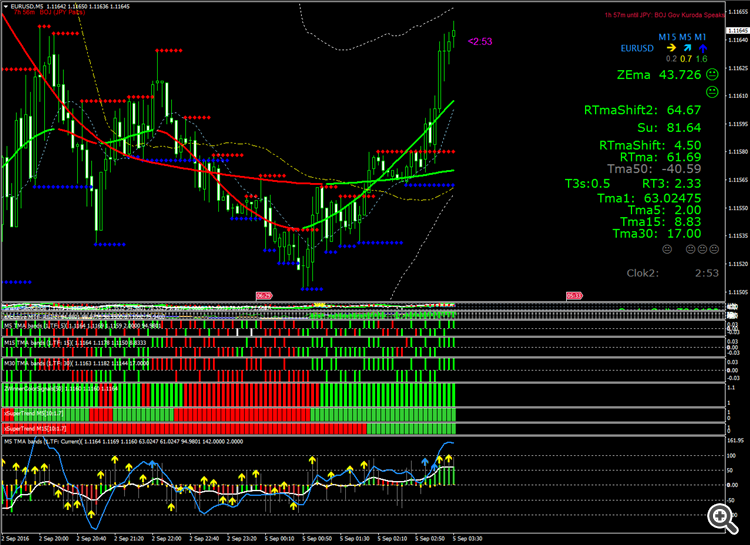Click the gray '0.2' value
Screen dimensions: 750x545
point(672,59)
